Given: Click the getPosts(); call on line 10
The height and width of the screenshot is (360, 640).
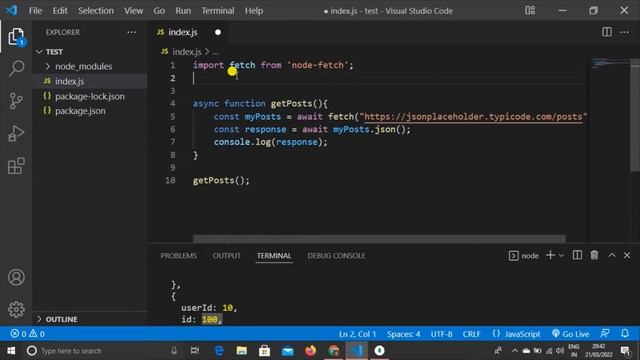Looking at the screenshot, I should click(221, 180).
